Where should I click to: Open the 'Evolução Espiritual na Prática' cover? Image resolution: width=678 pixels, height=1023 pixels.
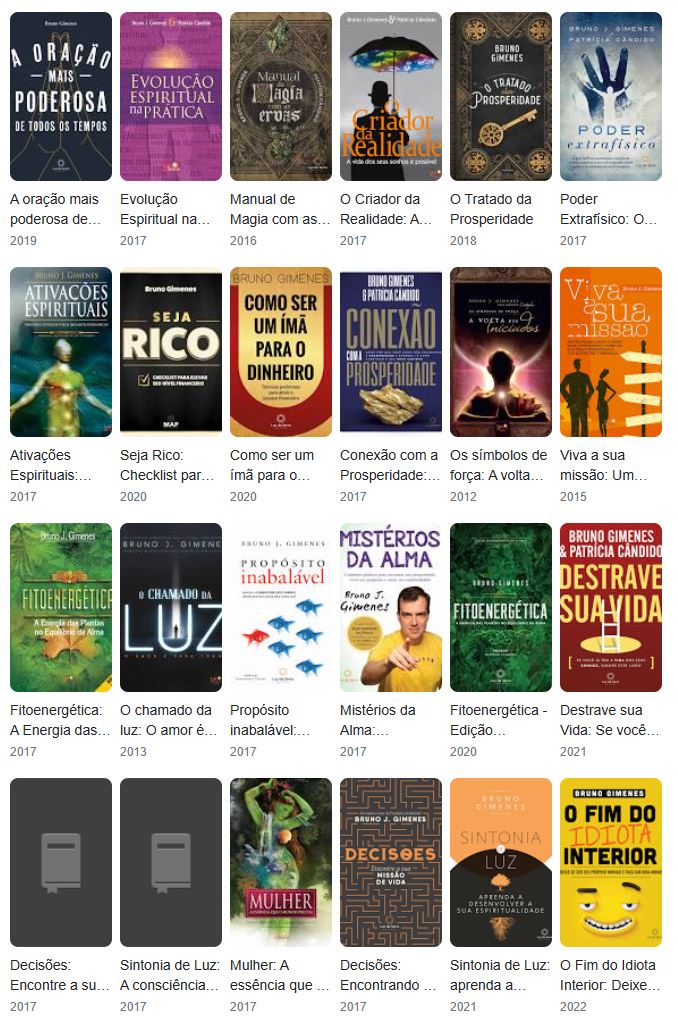coord(170,96)
